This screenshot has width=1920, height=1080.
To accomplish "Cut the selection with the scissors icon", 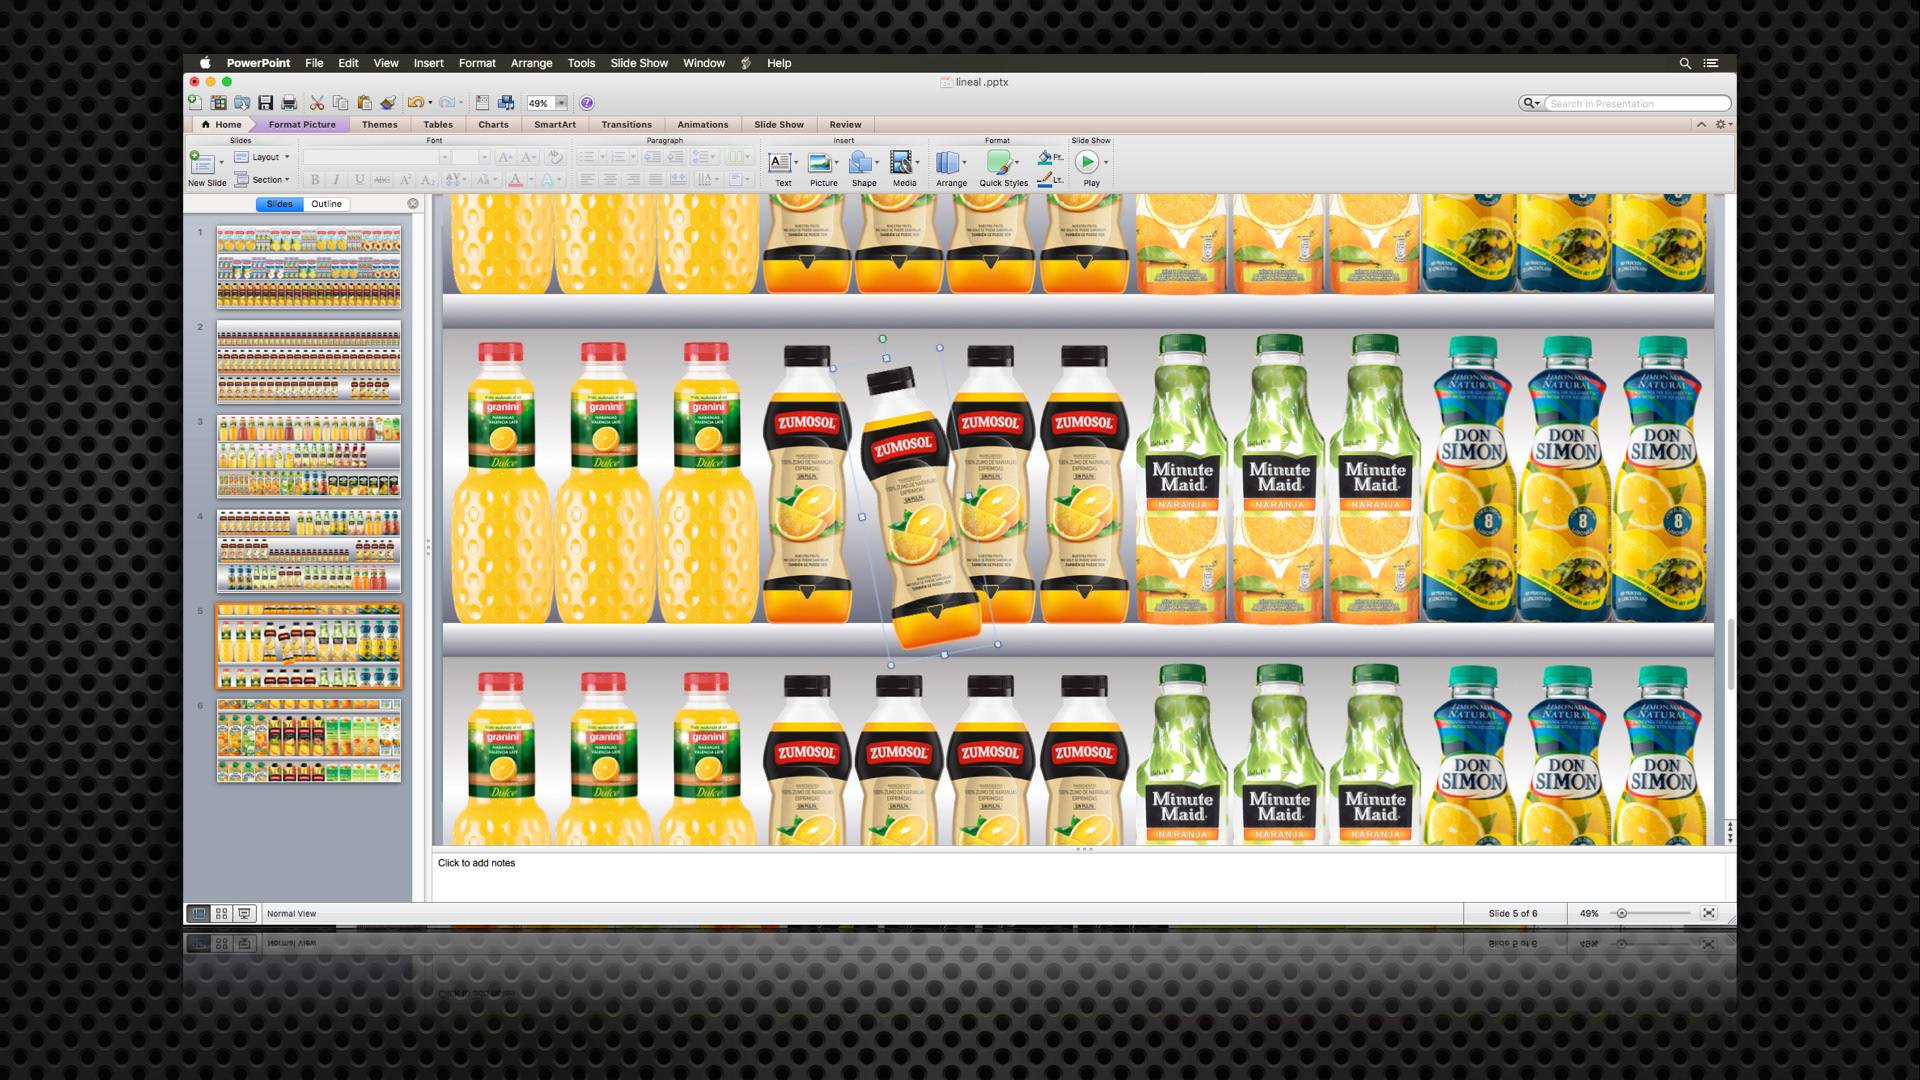I will pyautogui.click(x=317, y=103).
